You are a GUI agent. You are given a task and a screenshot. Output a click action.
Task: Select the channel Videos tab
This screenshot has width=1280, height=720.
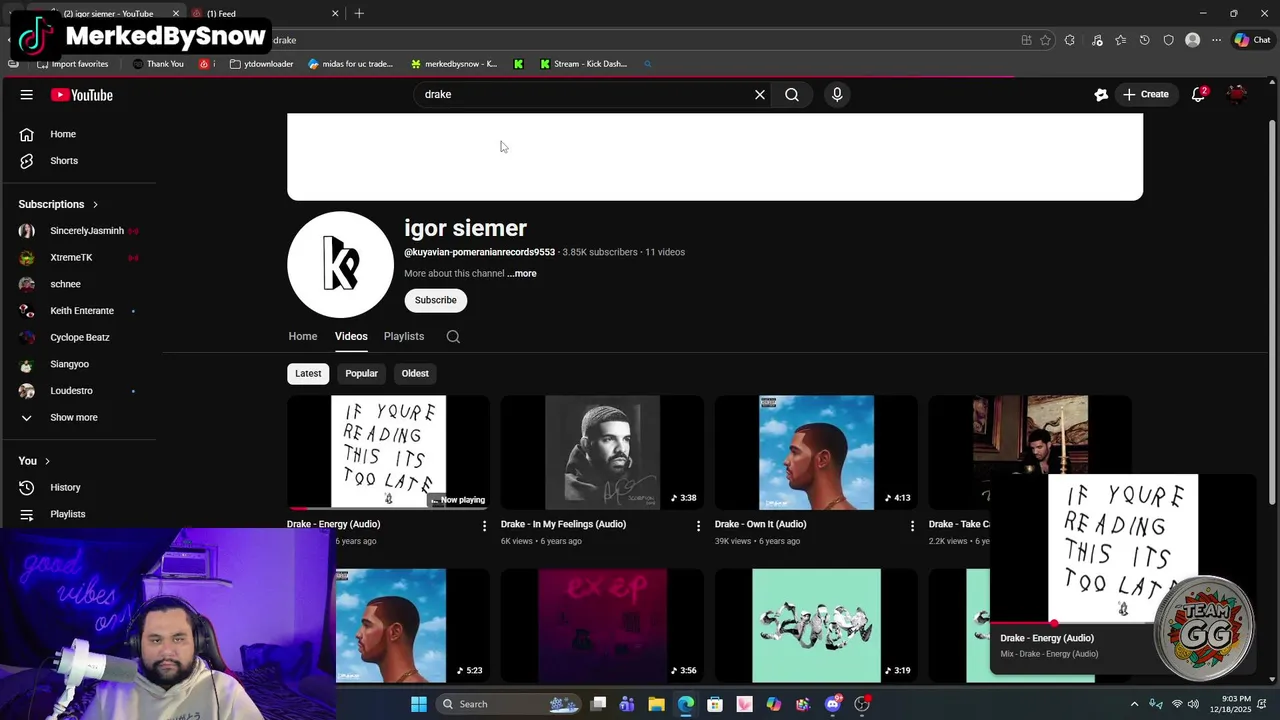click(351, 337)
